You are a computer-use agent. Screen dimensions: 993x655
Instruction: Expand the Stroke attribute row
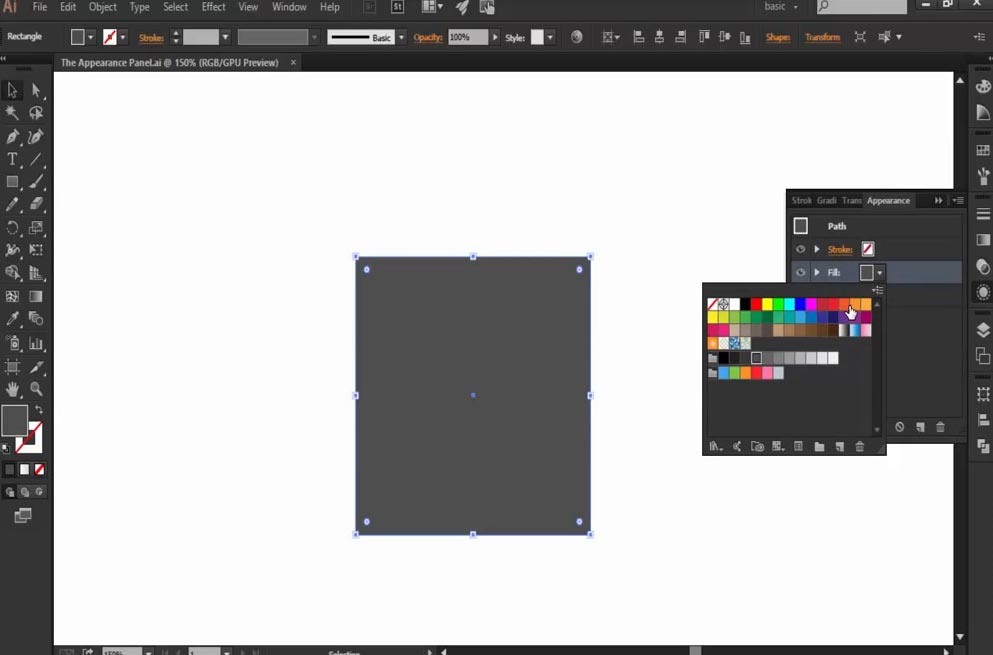817,249
